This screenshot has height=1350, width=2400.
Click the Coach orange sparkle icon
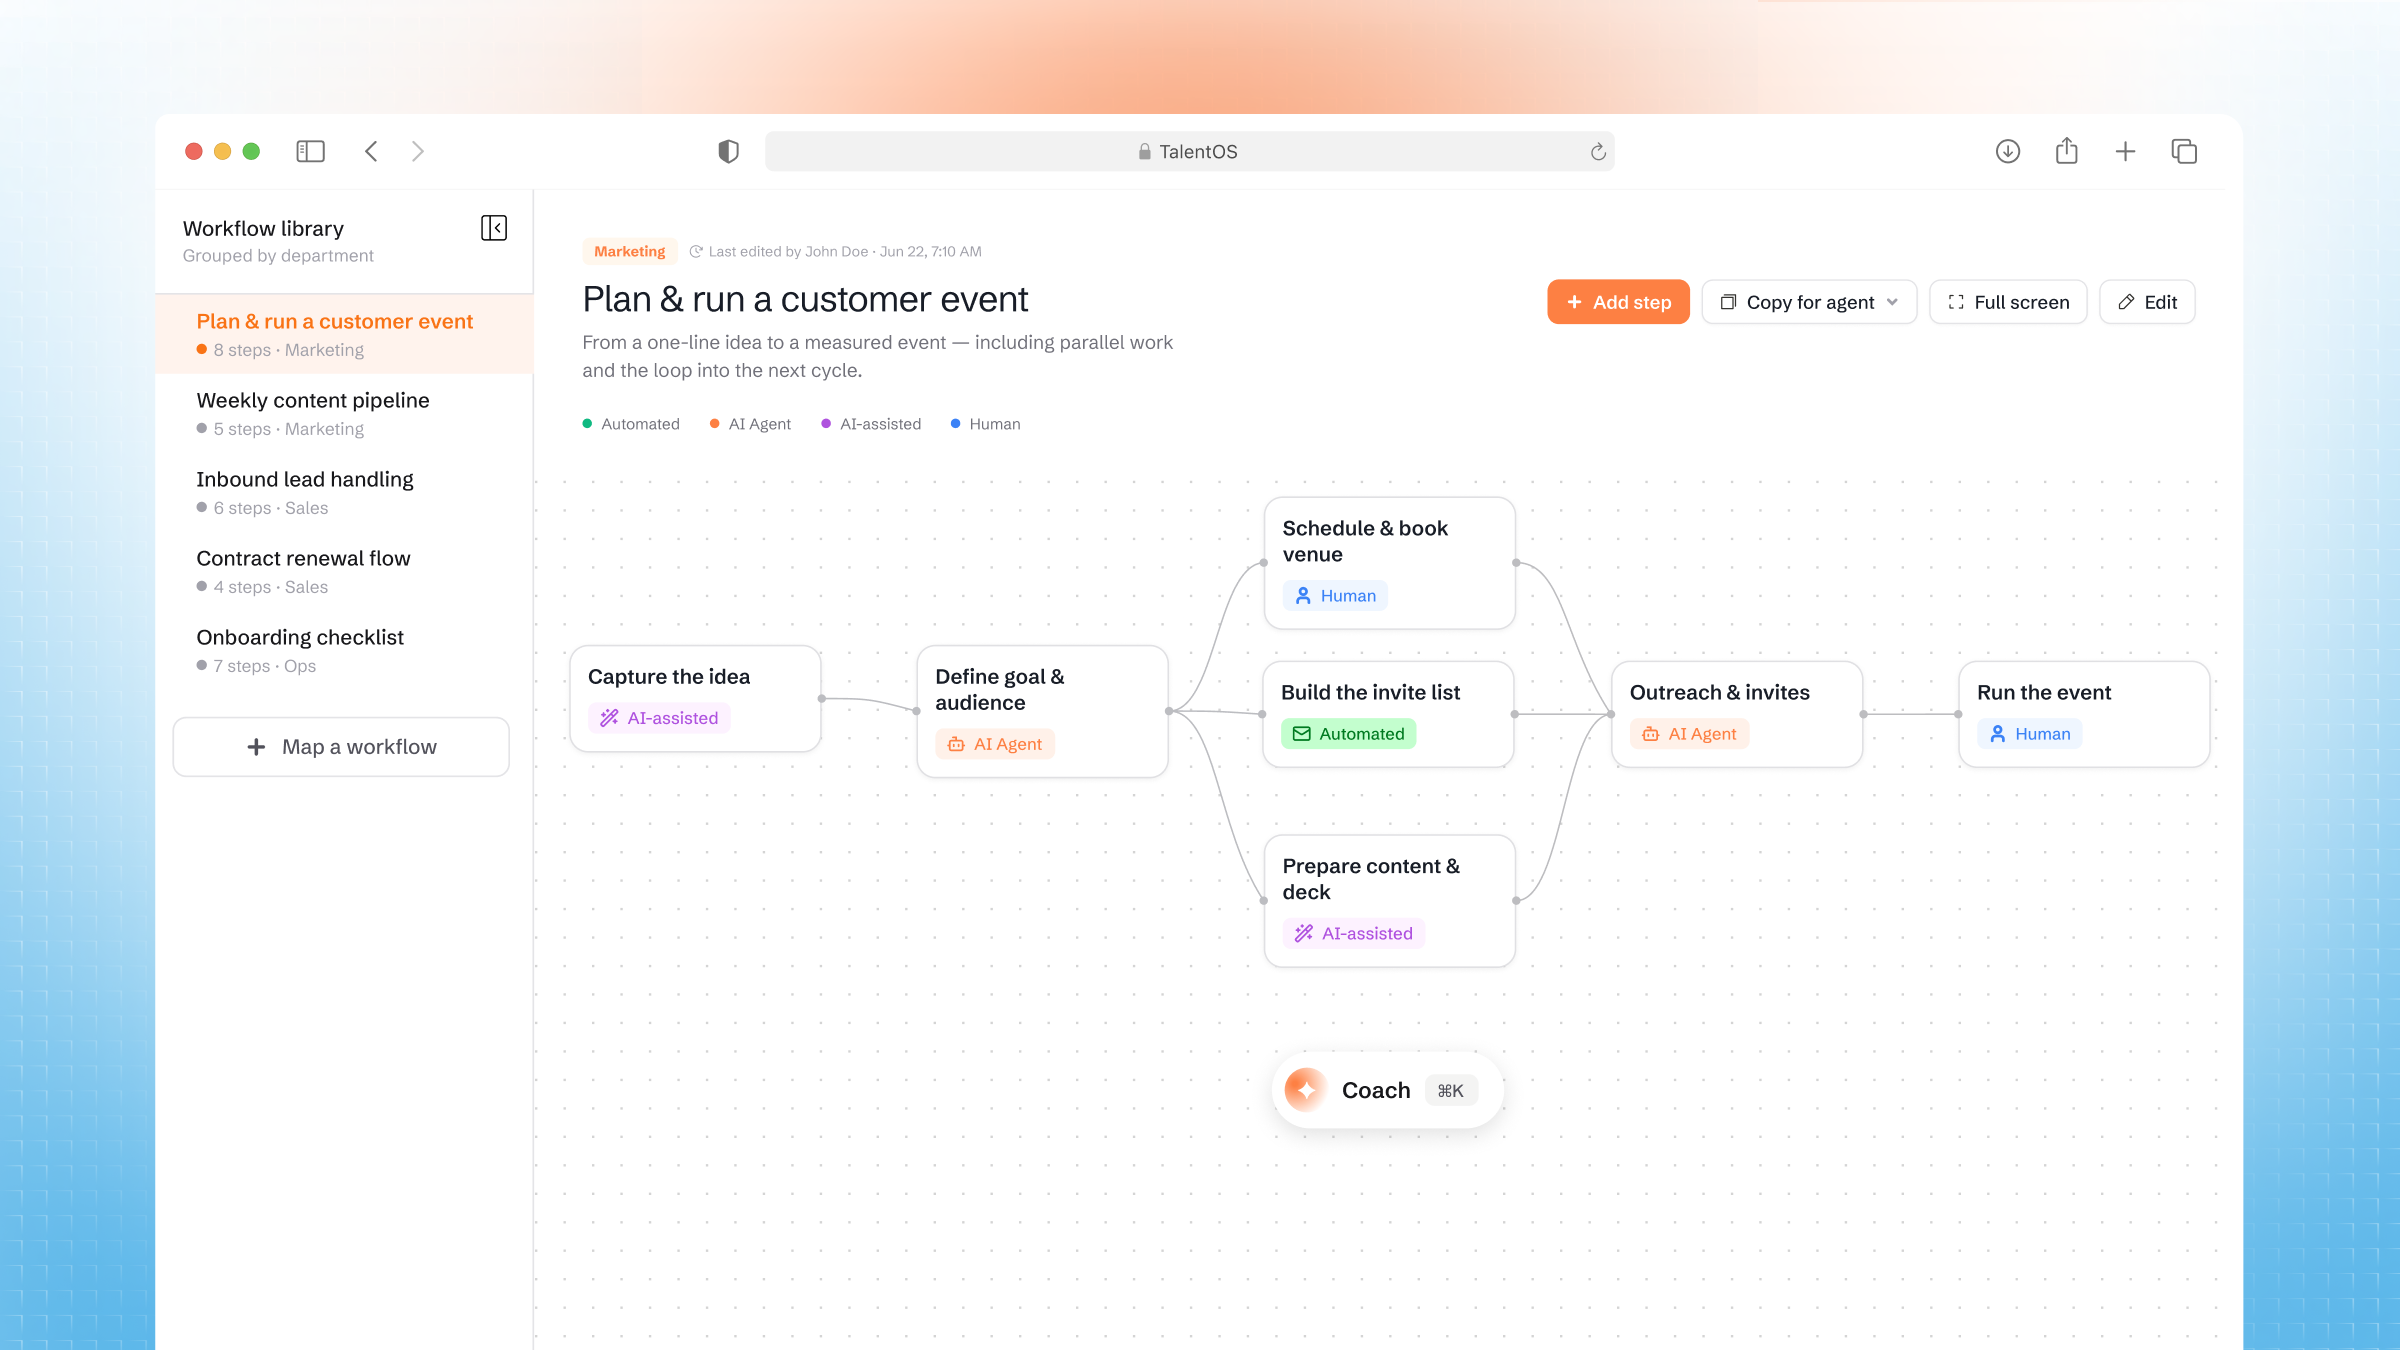pyautogui.click(x=1306, y=1090)
